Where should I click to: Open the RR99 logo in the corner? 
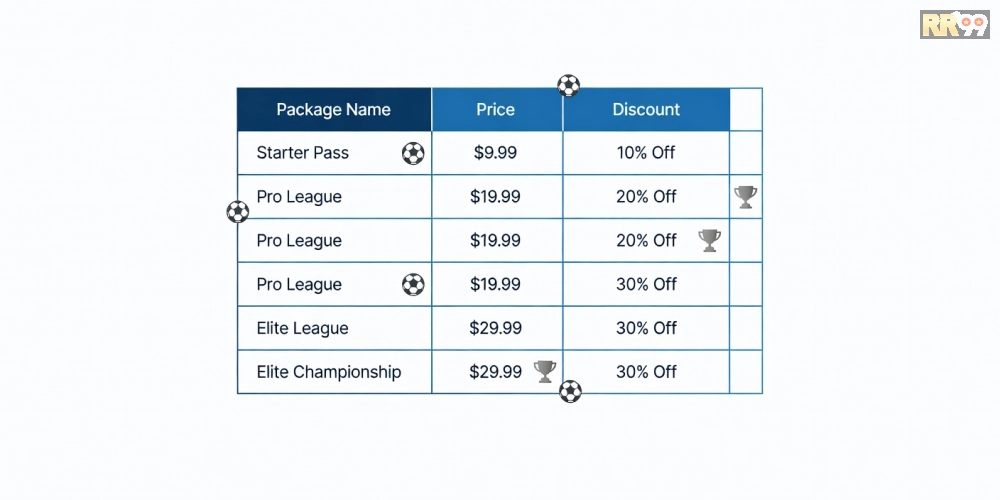point(954,24)
